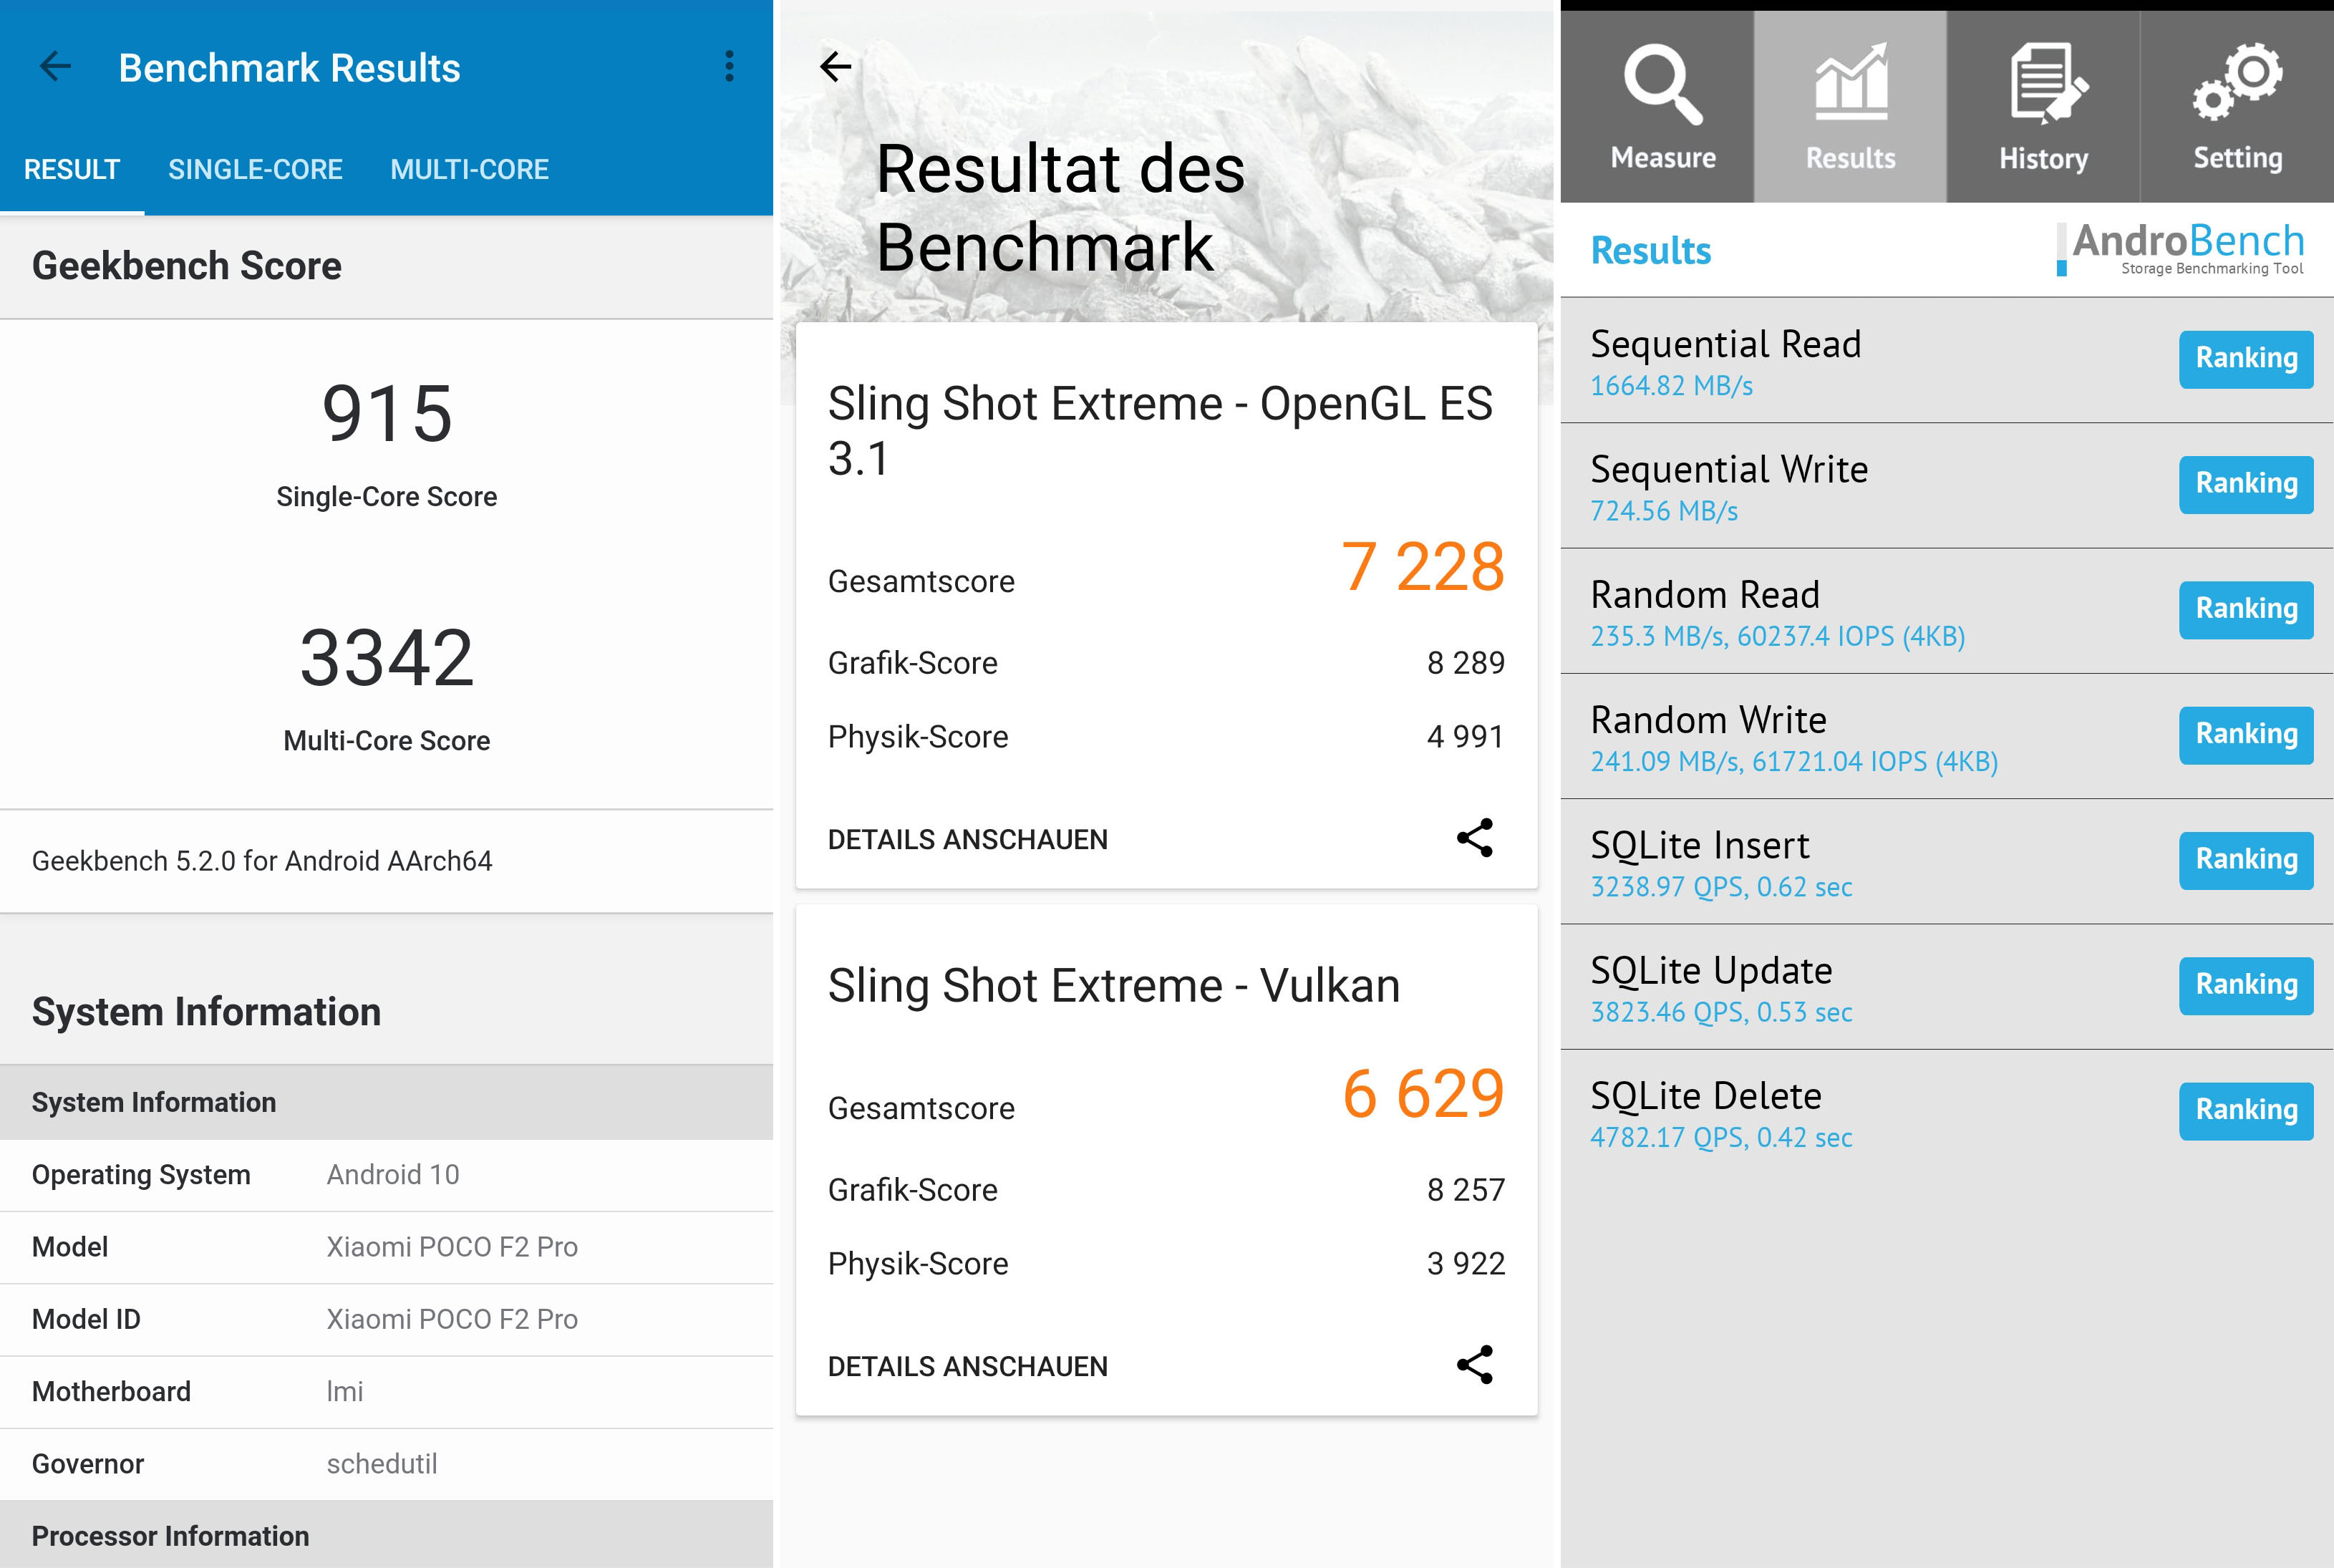Image resolution: width=2334 pixels, height=1568 pixels.
Task: Go back from Geekbench Benchmark Results
Action: 55,67
